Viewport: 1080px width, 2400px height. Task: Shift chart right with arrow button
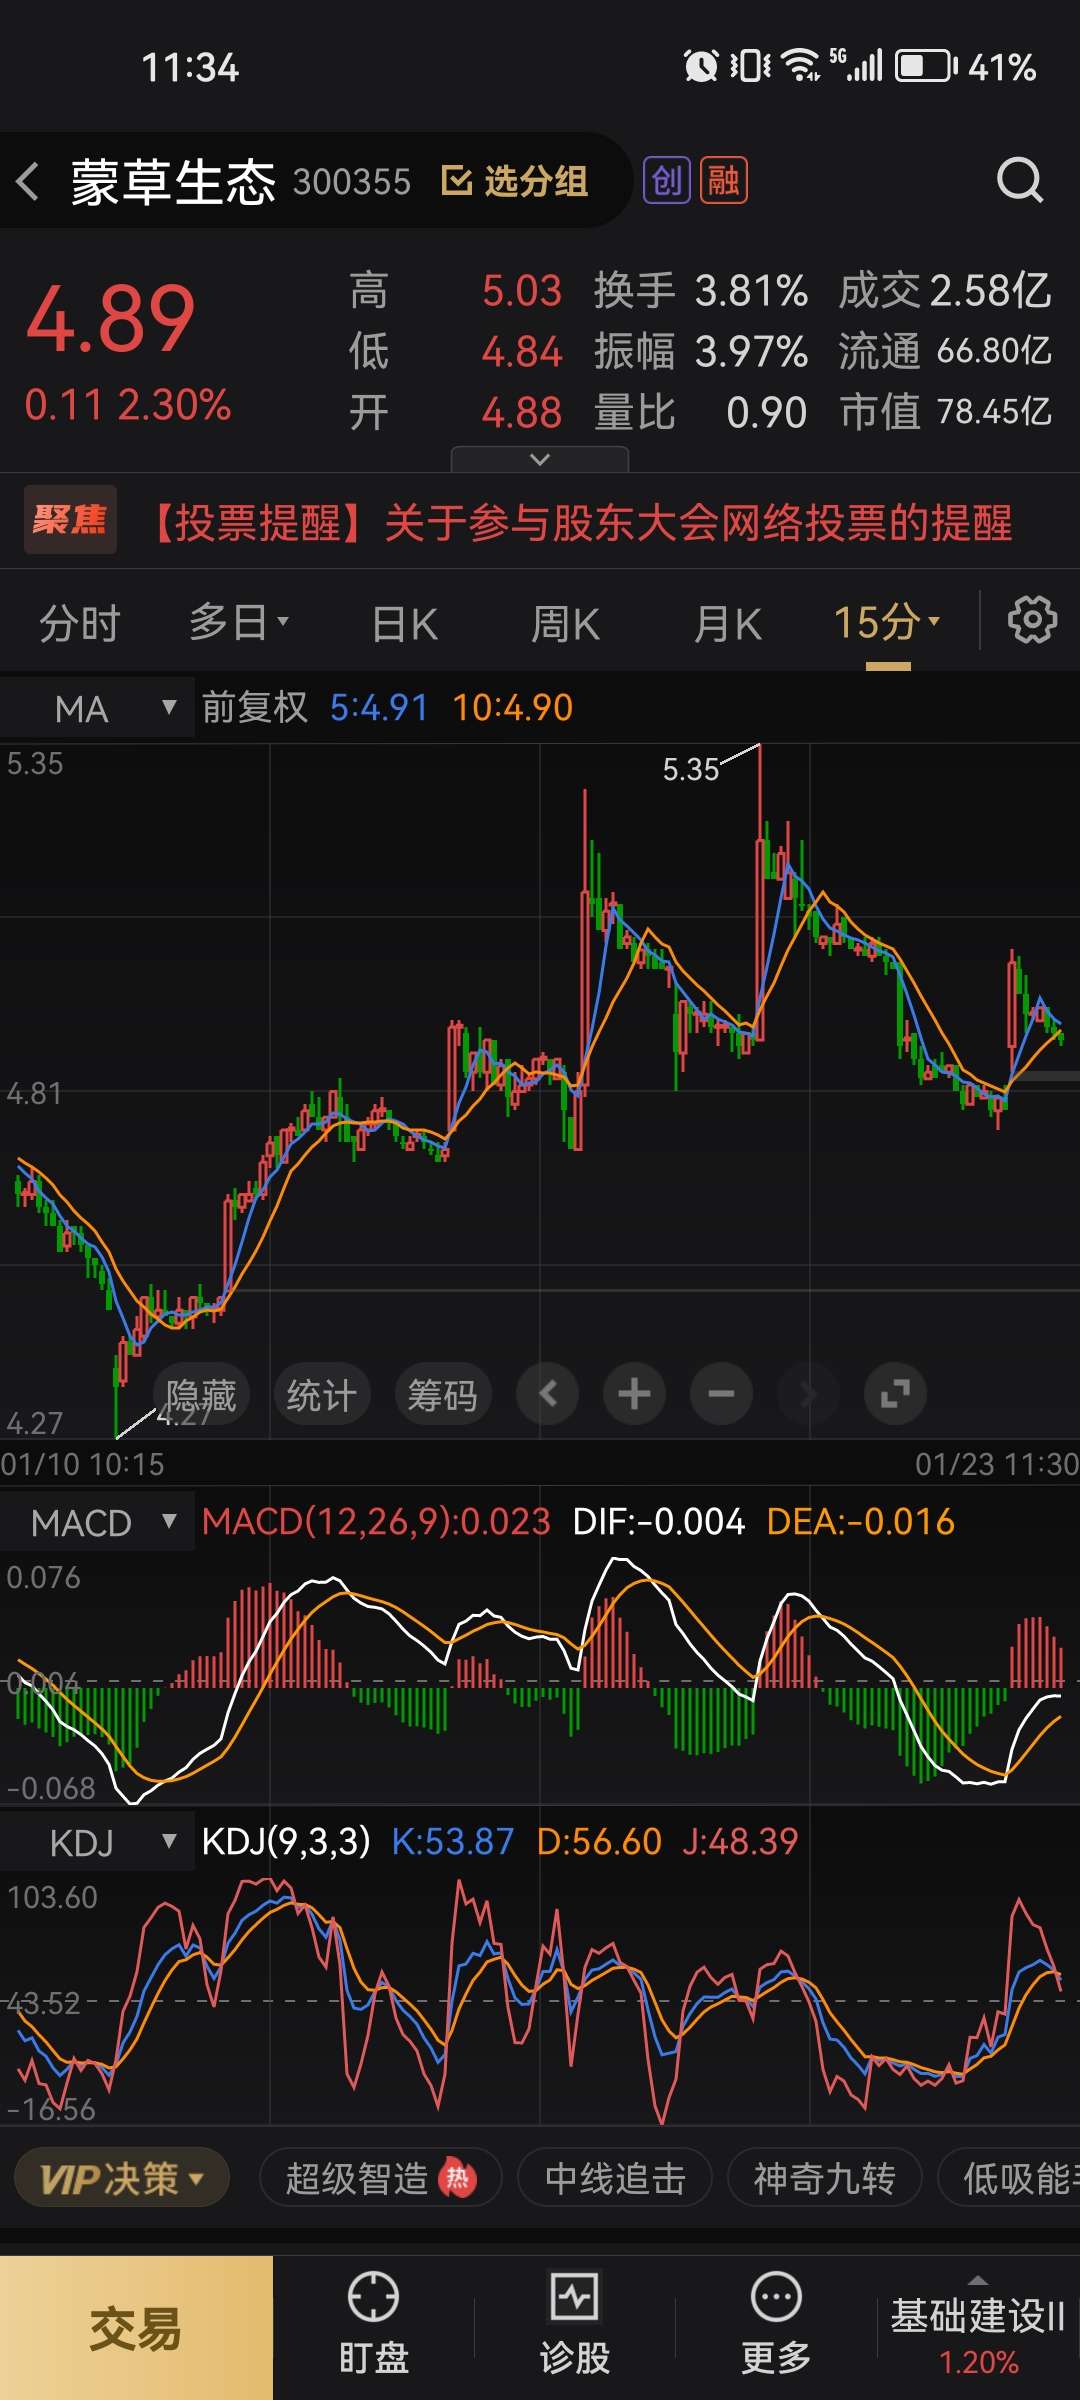808,1393
